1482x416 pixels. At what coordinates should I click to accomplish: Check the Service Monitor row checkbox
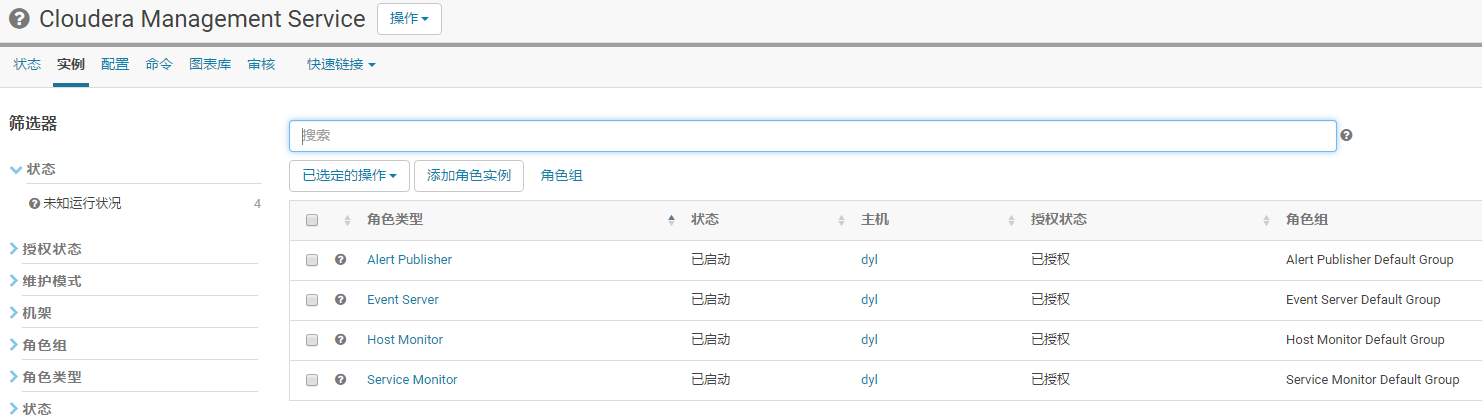tap(312, 380)
